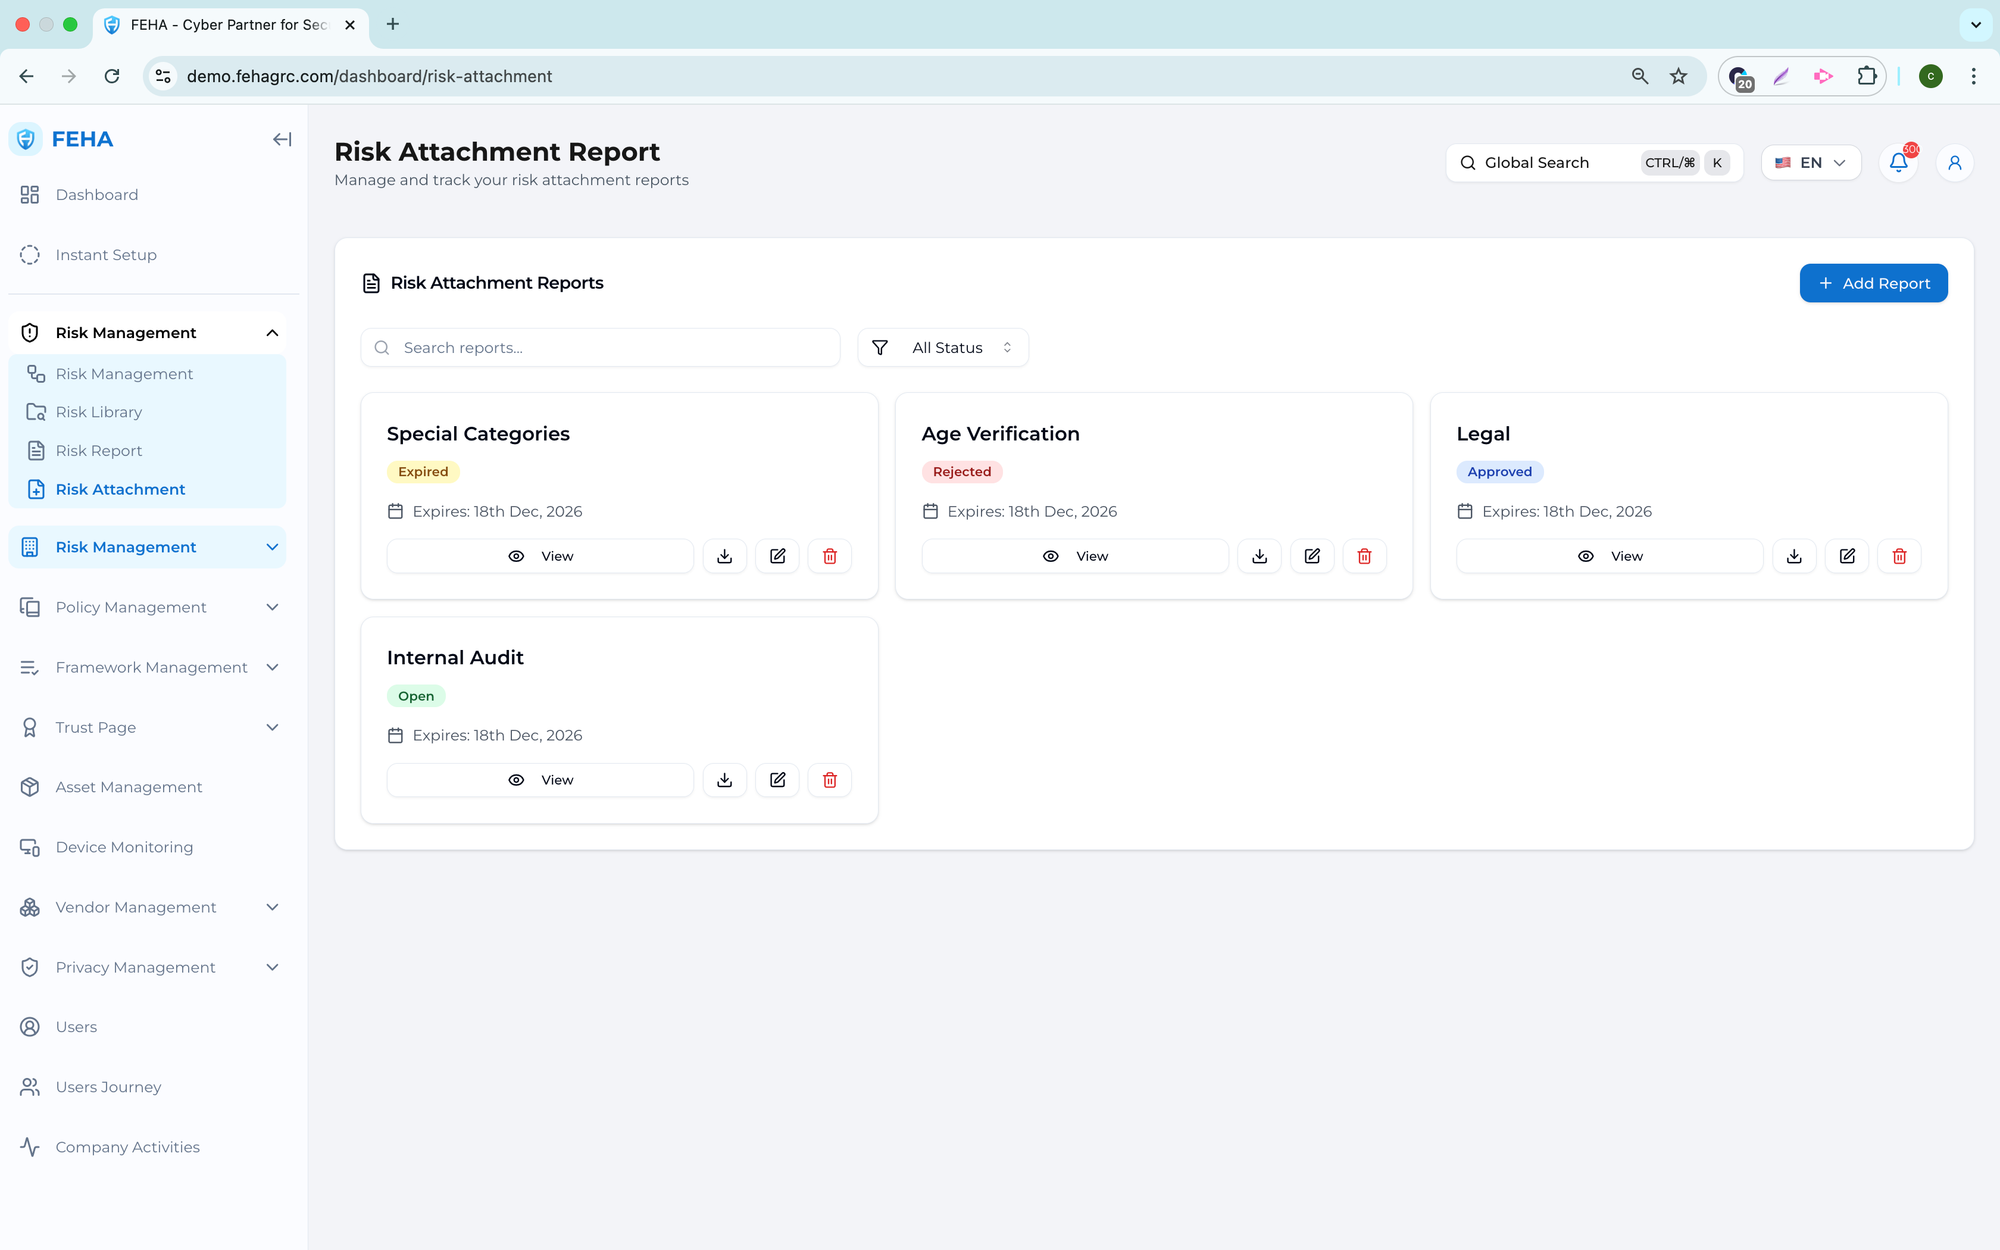This screenshot has width=2000, height=1250.
Task: Collapse the Risk Management section chevron
Action: pyautogui.click(x=272, y=333)
